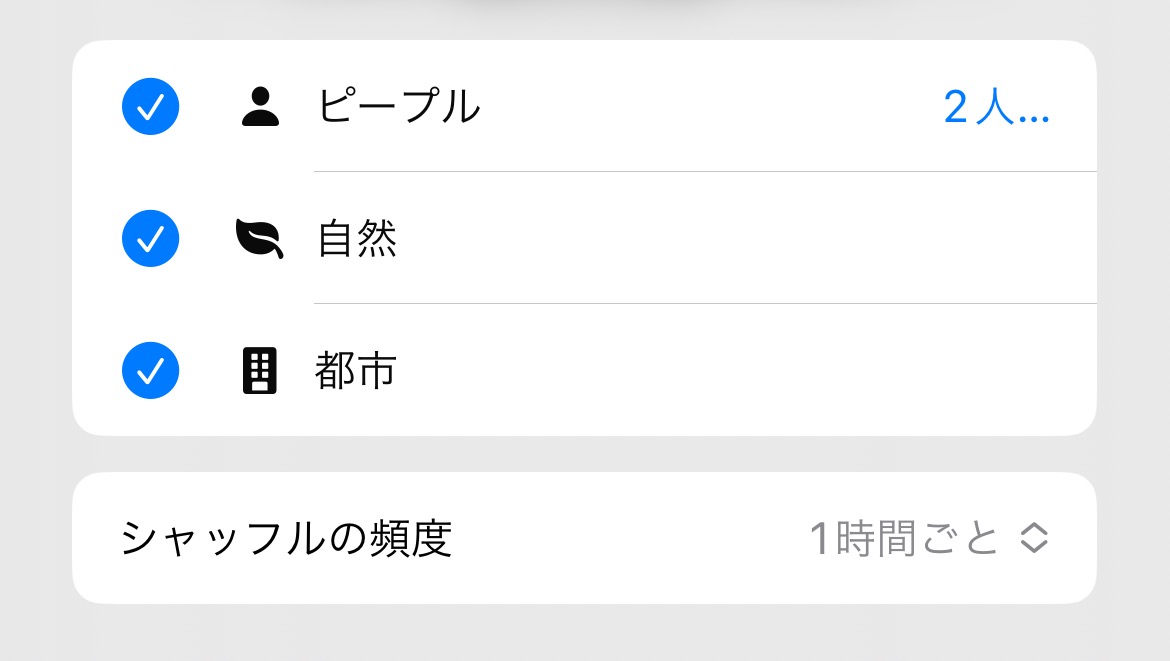Click the gray gap between the cards
Viewport: 1170px width, 661px height.
[x=584, y=454]
